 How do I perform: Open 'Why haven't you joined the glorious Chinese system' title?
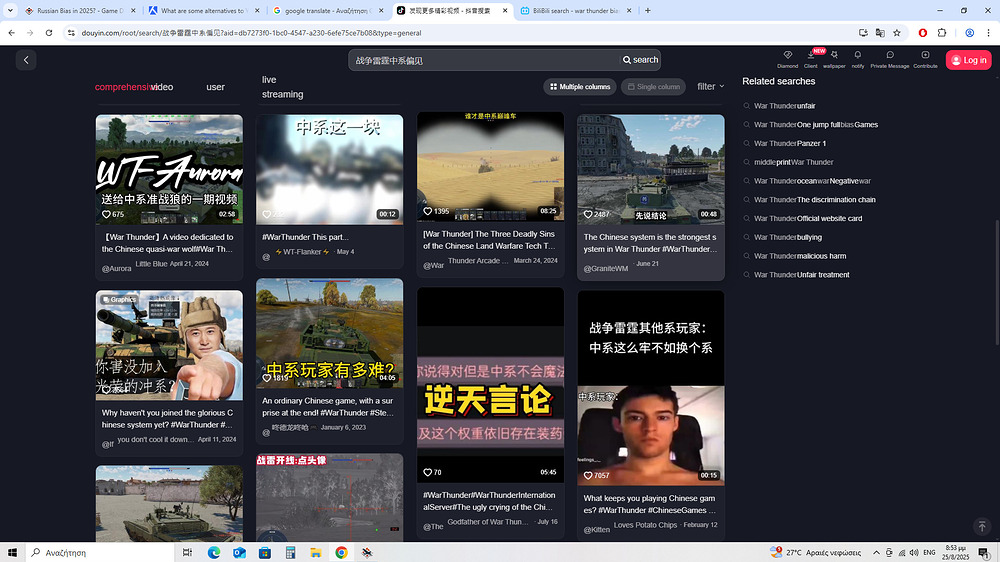coord(168,418)
